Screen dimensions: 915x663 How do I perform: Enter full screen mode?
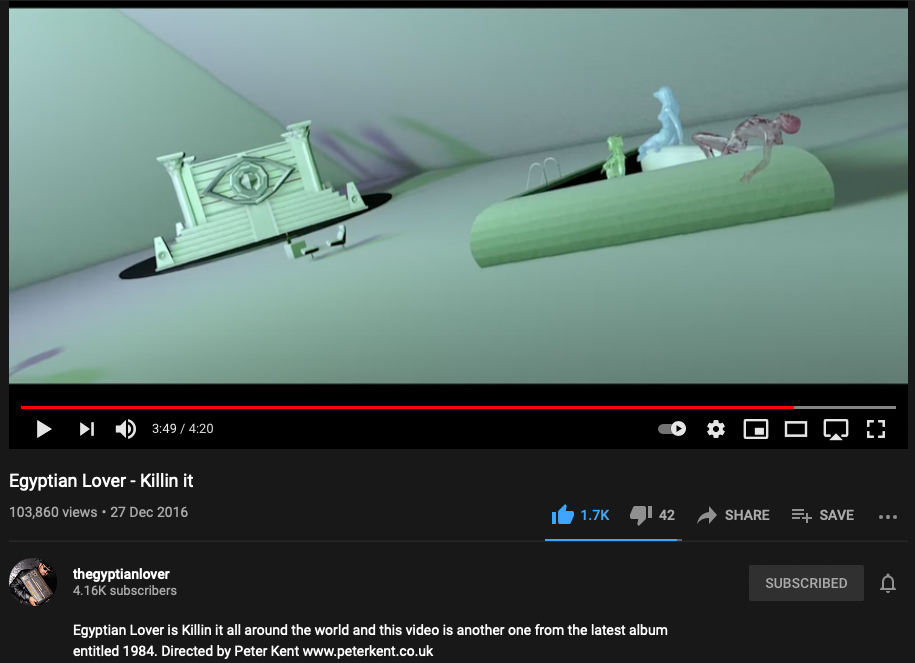[x=875, y=429]
